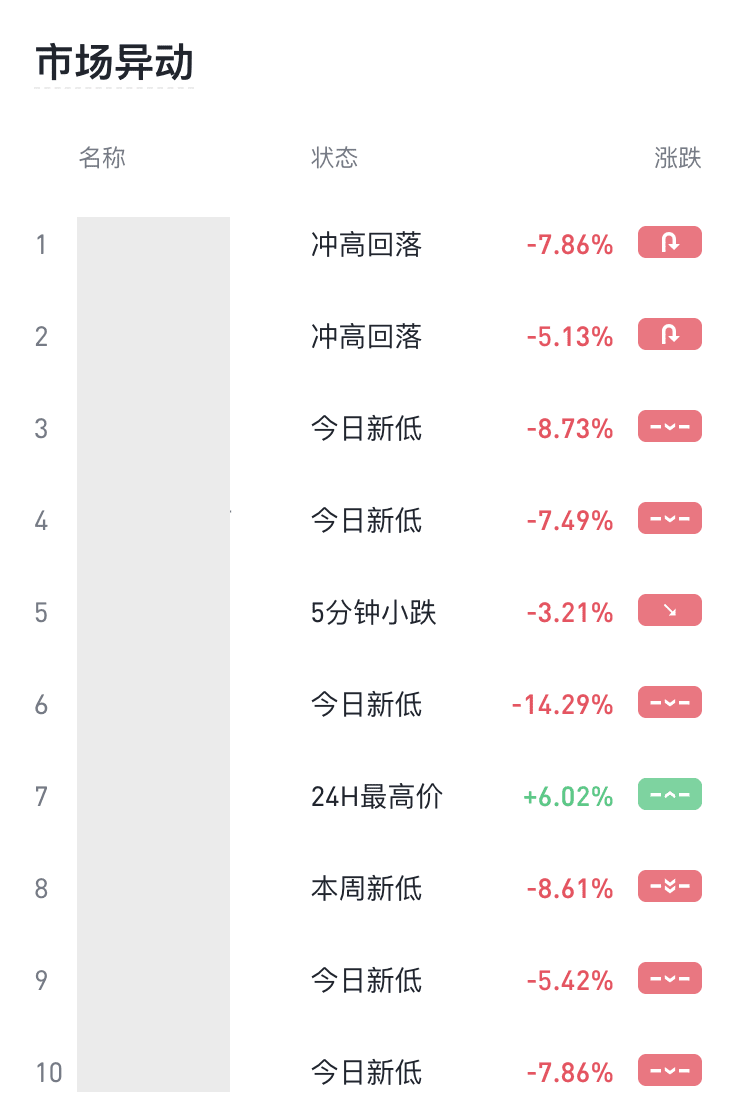This screenshot has width=736, height=1118.
Task: Select the 5分钟小跌 status entry
Action: coord(374,612)
